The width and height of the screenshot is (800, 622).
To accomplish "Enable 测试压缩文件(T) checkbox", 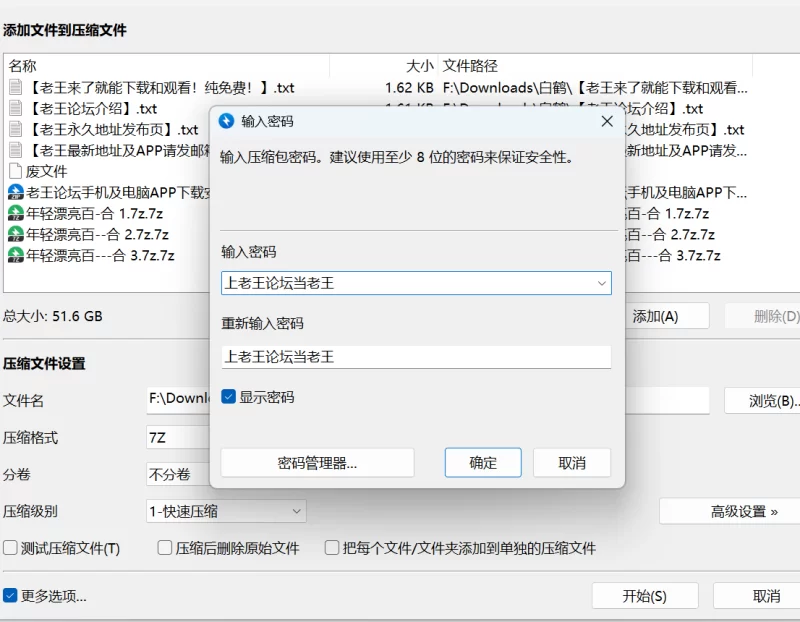I will pos(10,548).
